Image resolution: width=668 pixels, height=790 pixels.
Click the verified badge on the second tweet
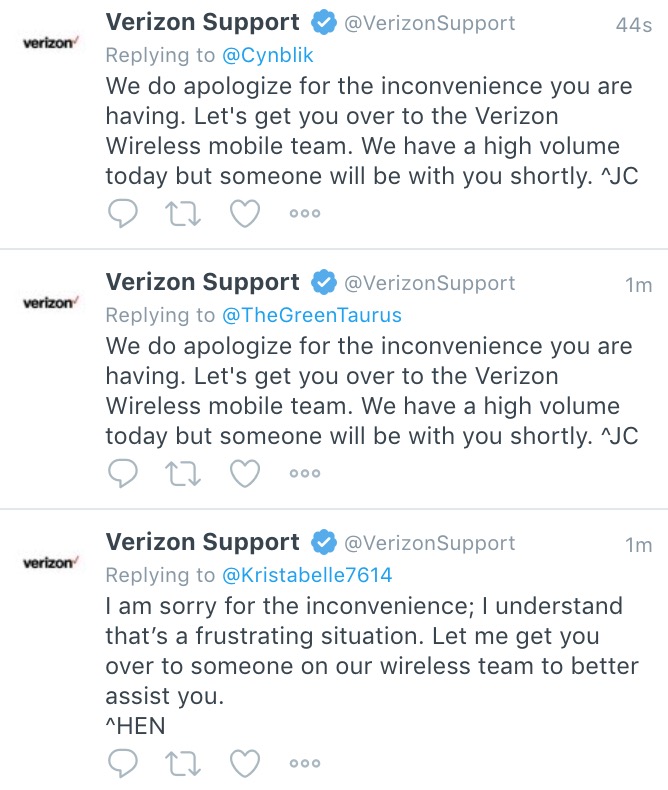322,283
